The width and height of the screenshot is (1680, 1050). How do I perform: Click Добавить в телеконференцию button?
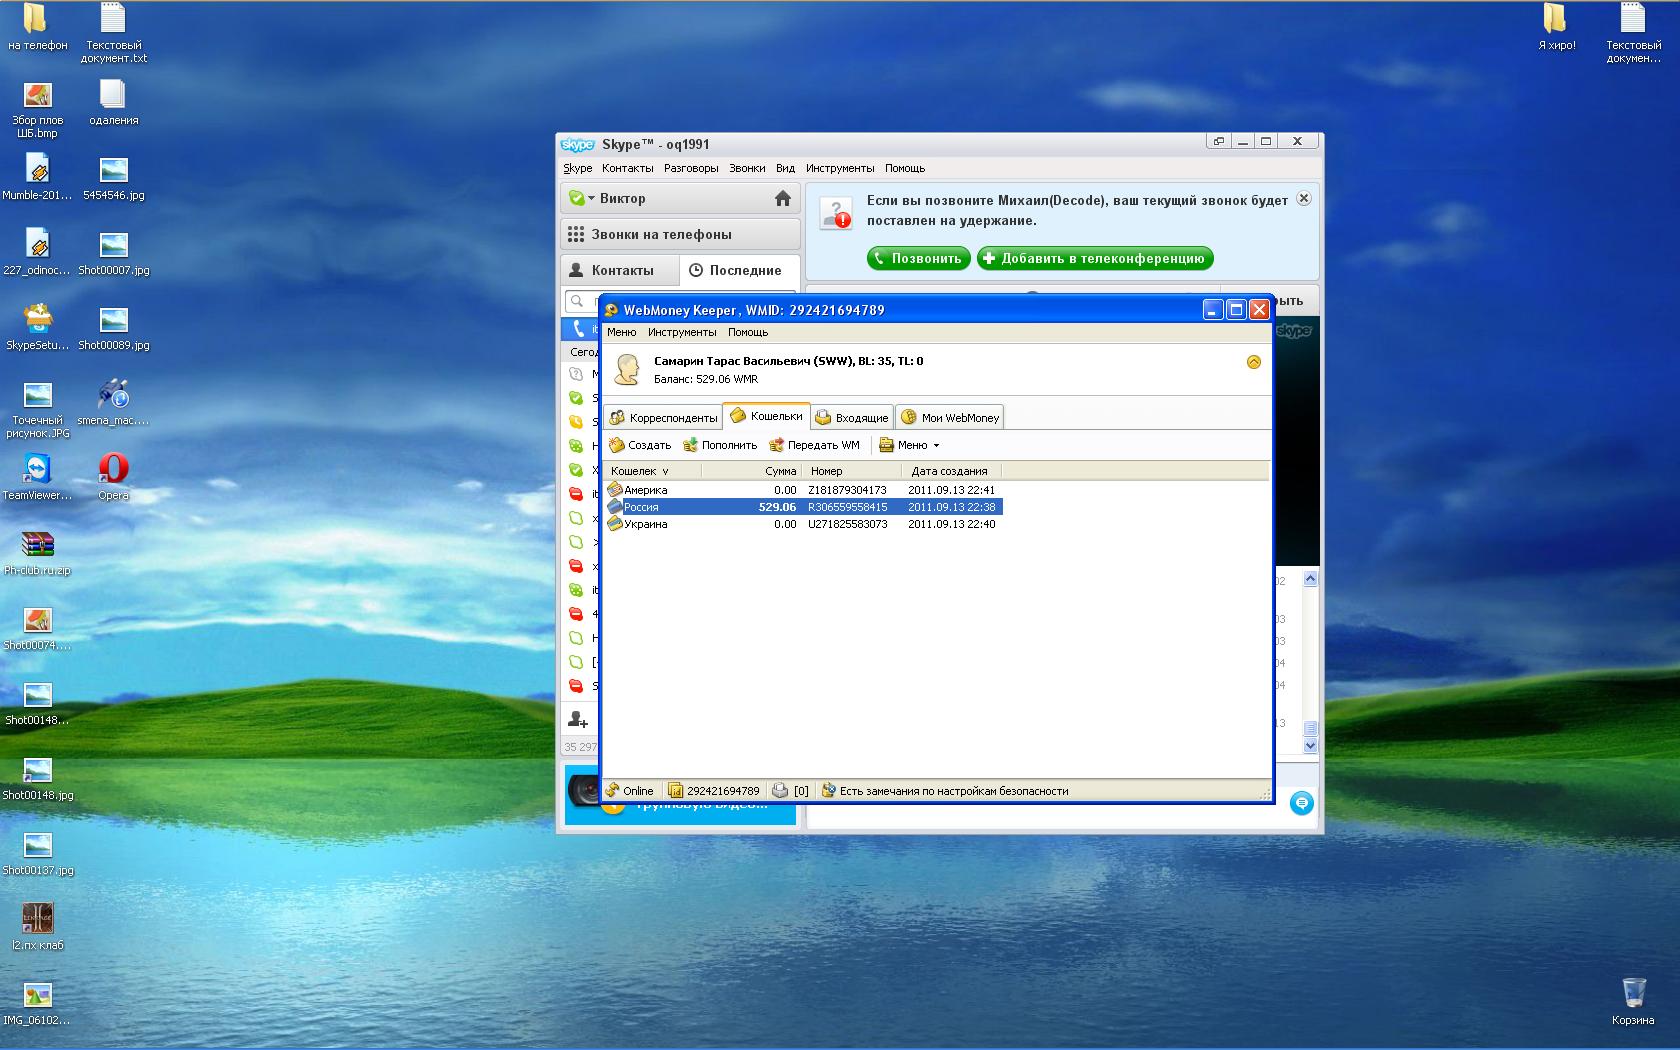1095,258
